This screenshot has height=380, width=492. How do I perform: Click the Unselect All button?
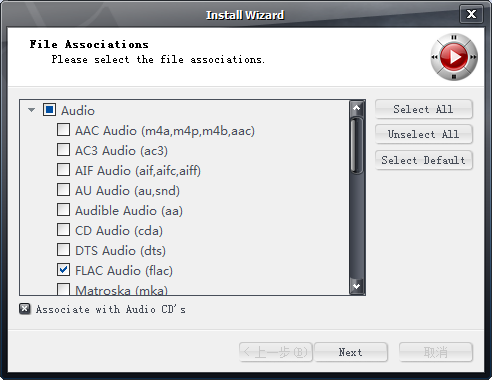[x=423, y=134]
